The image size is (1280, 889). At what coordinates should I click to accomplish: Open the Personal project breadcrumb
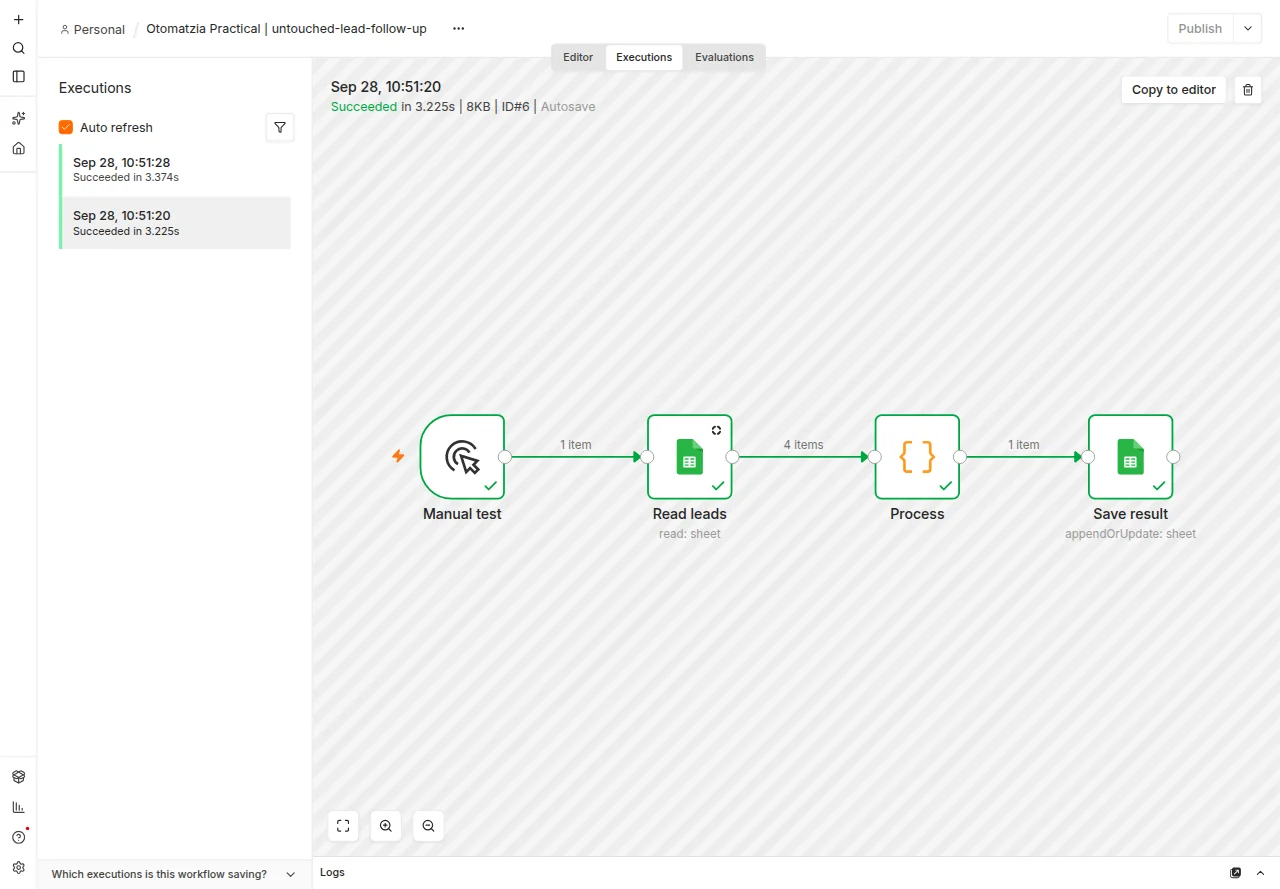tap(92, 29)
